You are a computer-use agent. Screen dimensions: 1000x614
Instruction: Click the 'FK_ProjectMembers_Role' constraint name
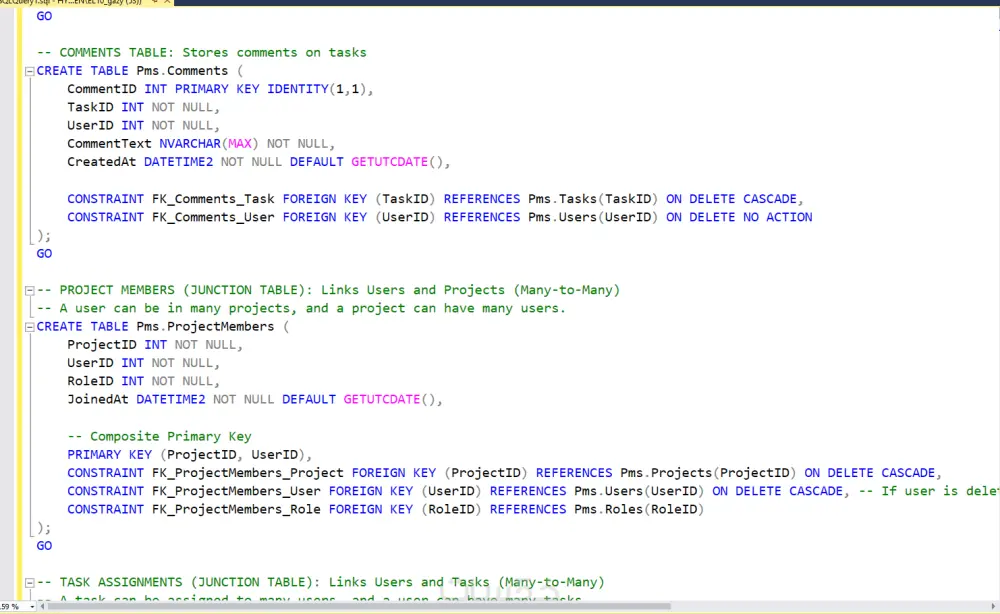click(x=236, y=509)
